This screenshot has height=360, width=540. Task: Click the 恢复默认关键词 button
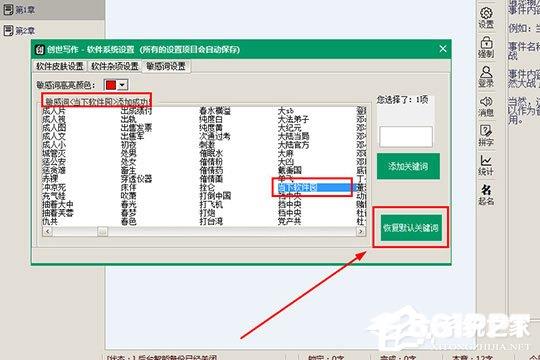pos(411,228)
